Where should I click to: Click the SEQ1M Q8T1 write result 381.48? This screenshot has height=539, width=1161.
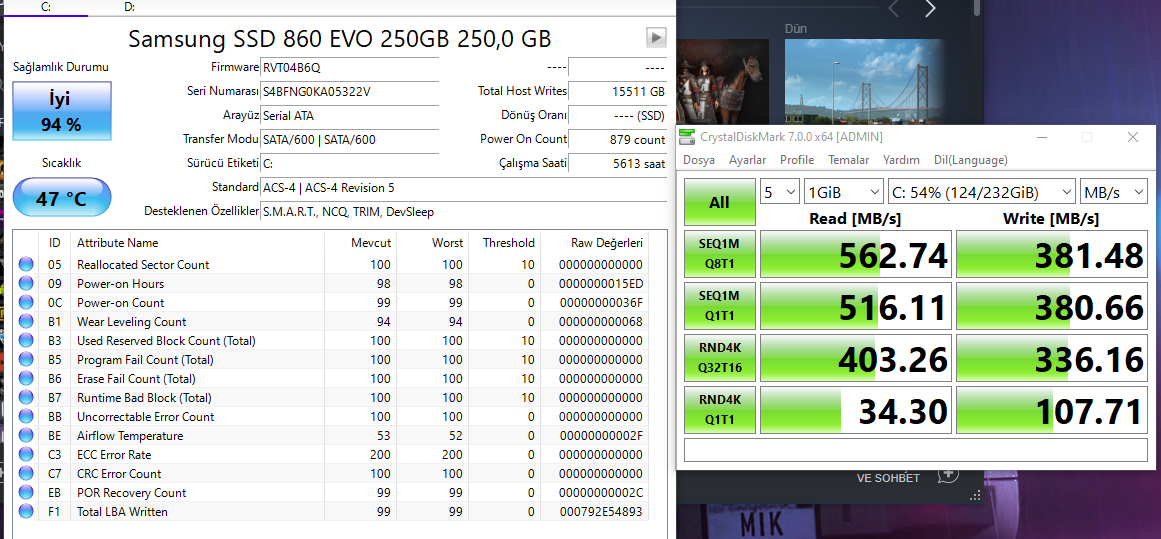tap(1051, 255)
